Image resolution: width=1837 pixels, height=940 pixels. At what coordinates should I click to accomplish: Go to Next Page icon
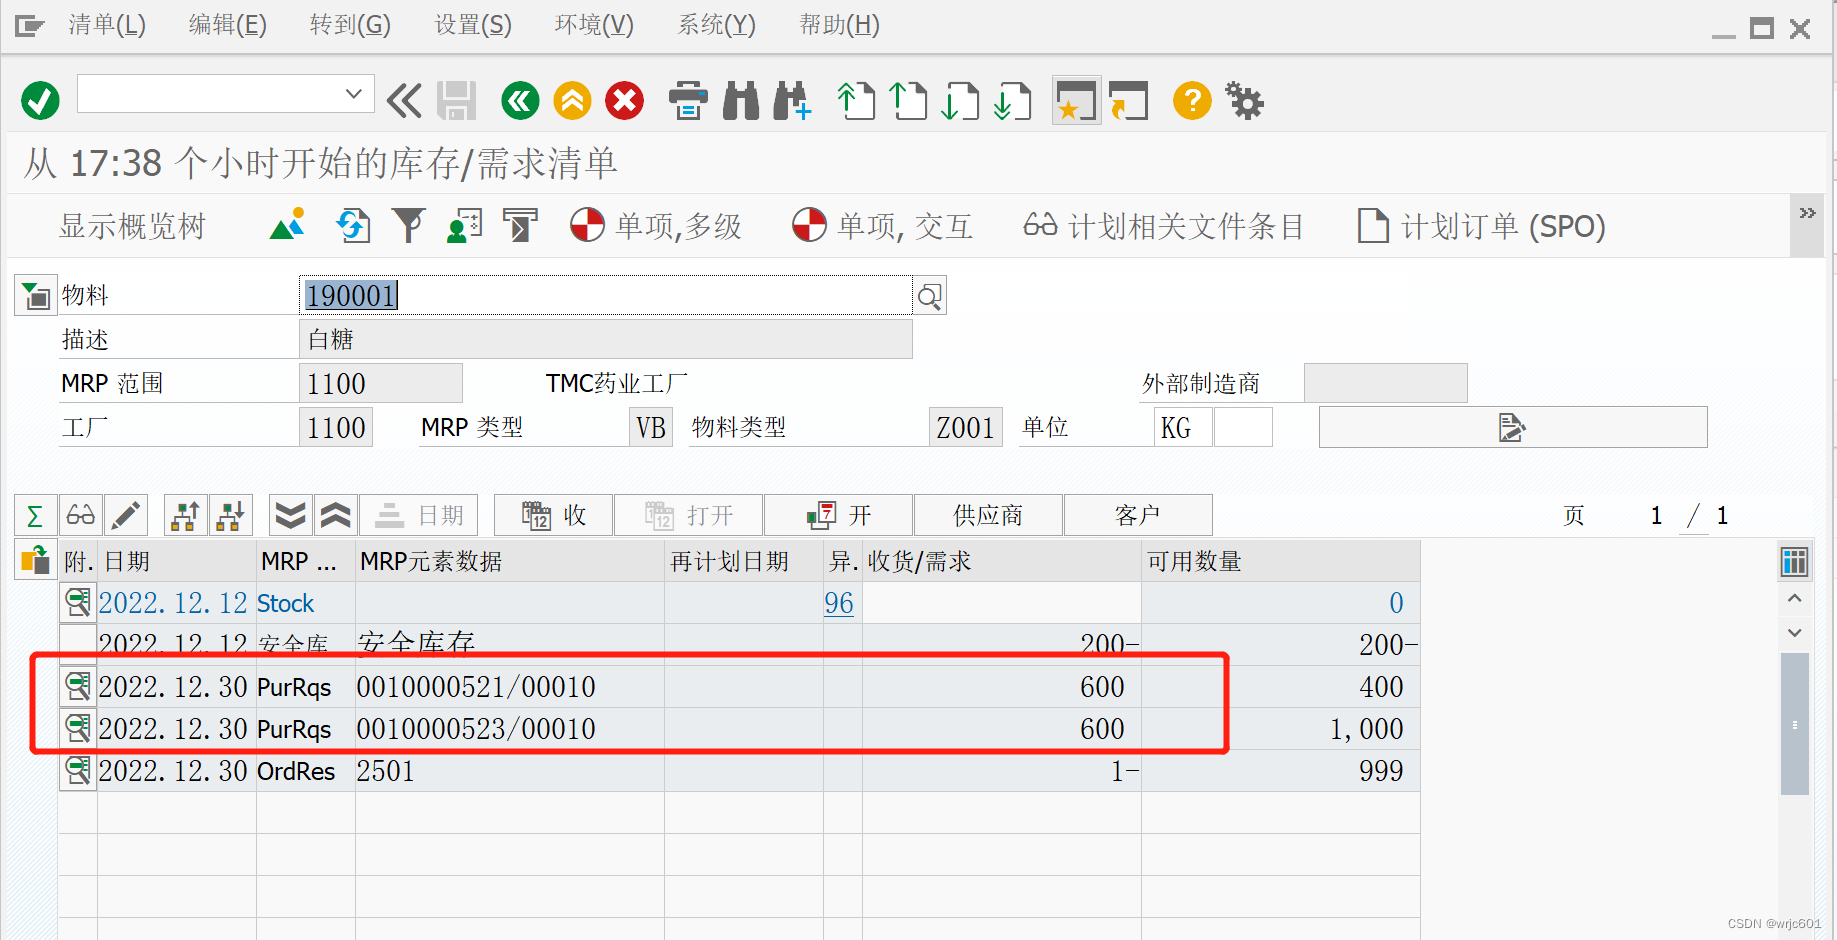point(961,101)
